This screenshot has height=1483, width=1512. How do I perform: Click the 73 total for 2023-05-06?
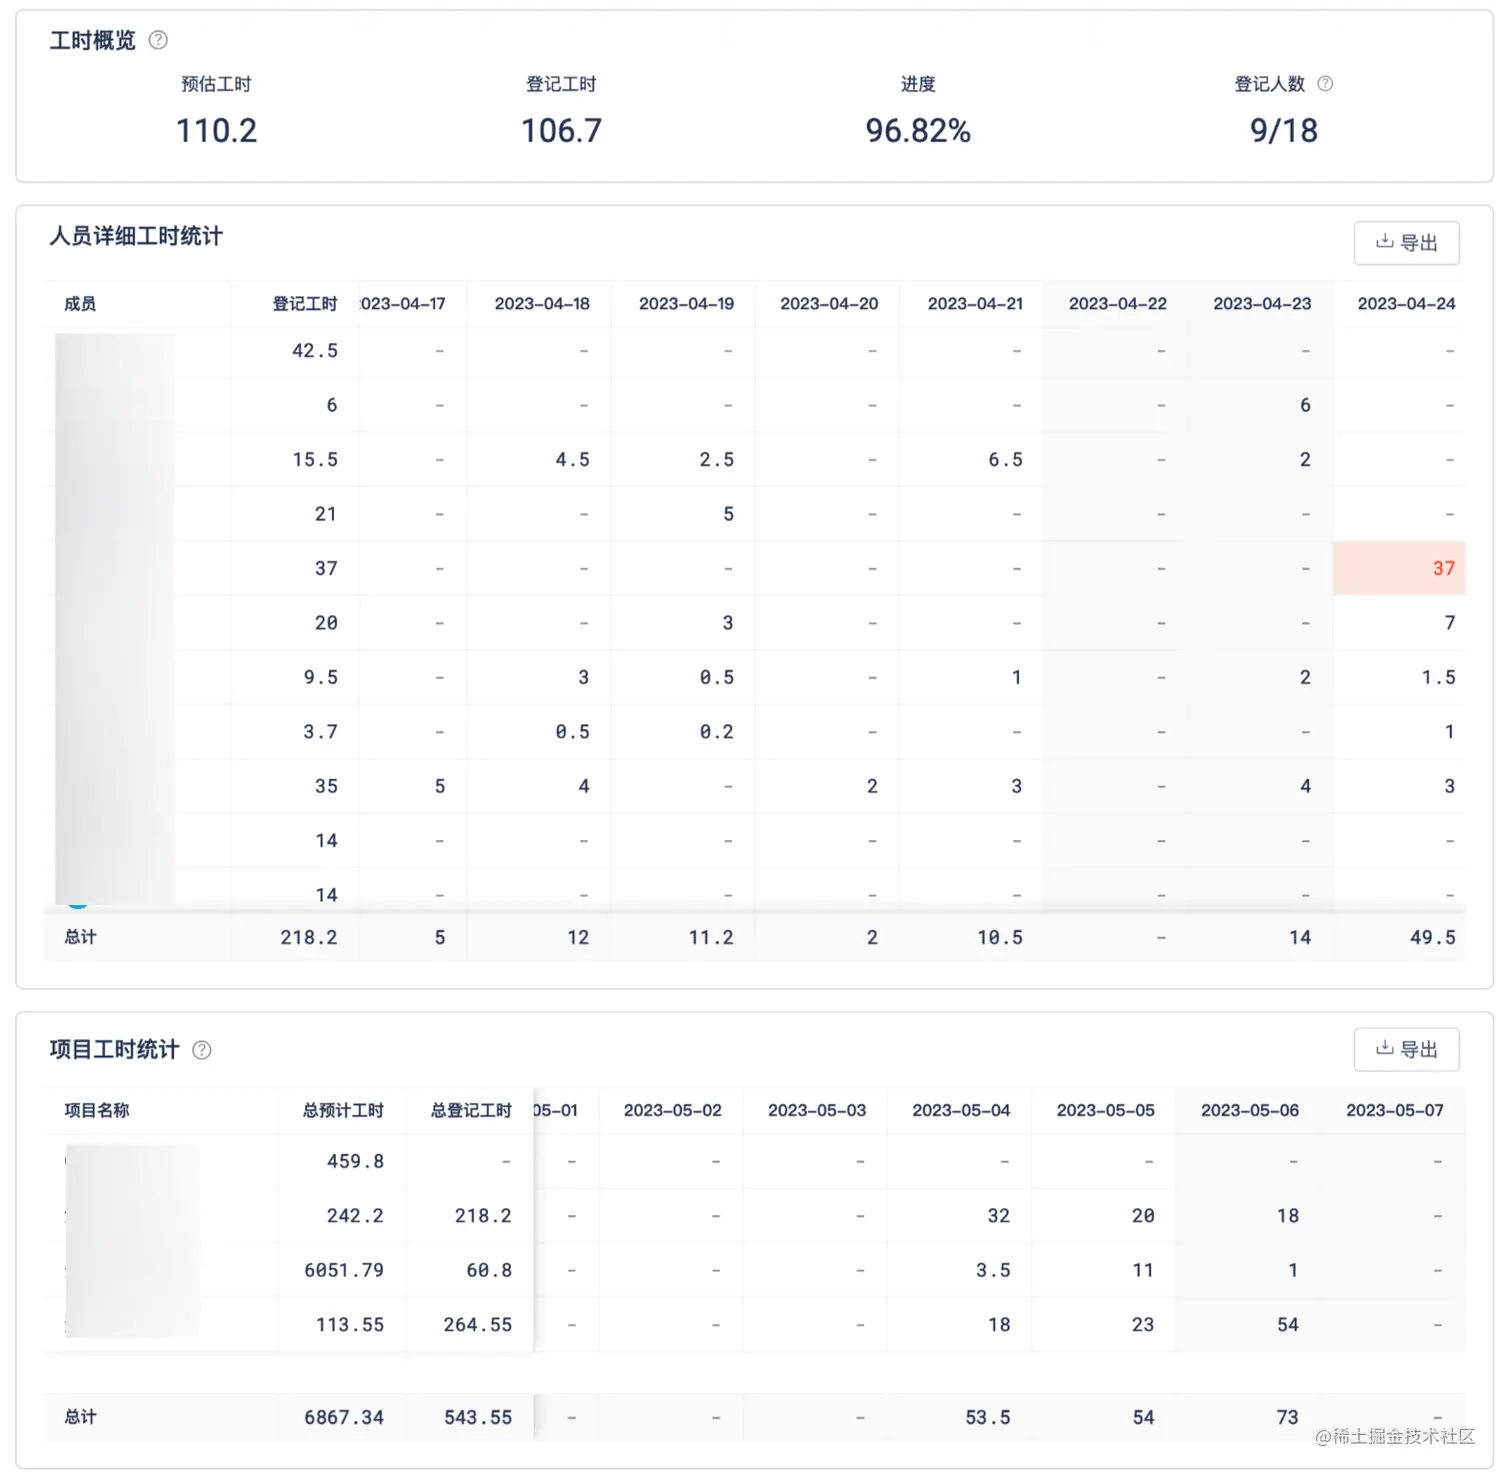(1288, 1418)
